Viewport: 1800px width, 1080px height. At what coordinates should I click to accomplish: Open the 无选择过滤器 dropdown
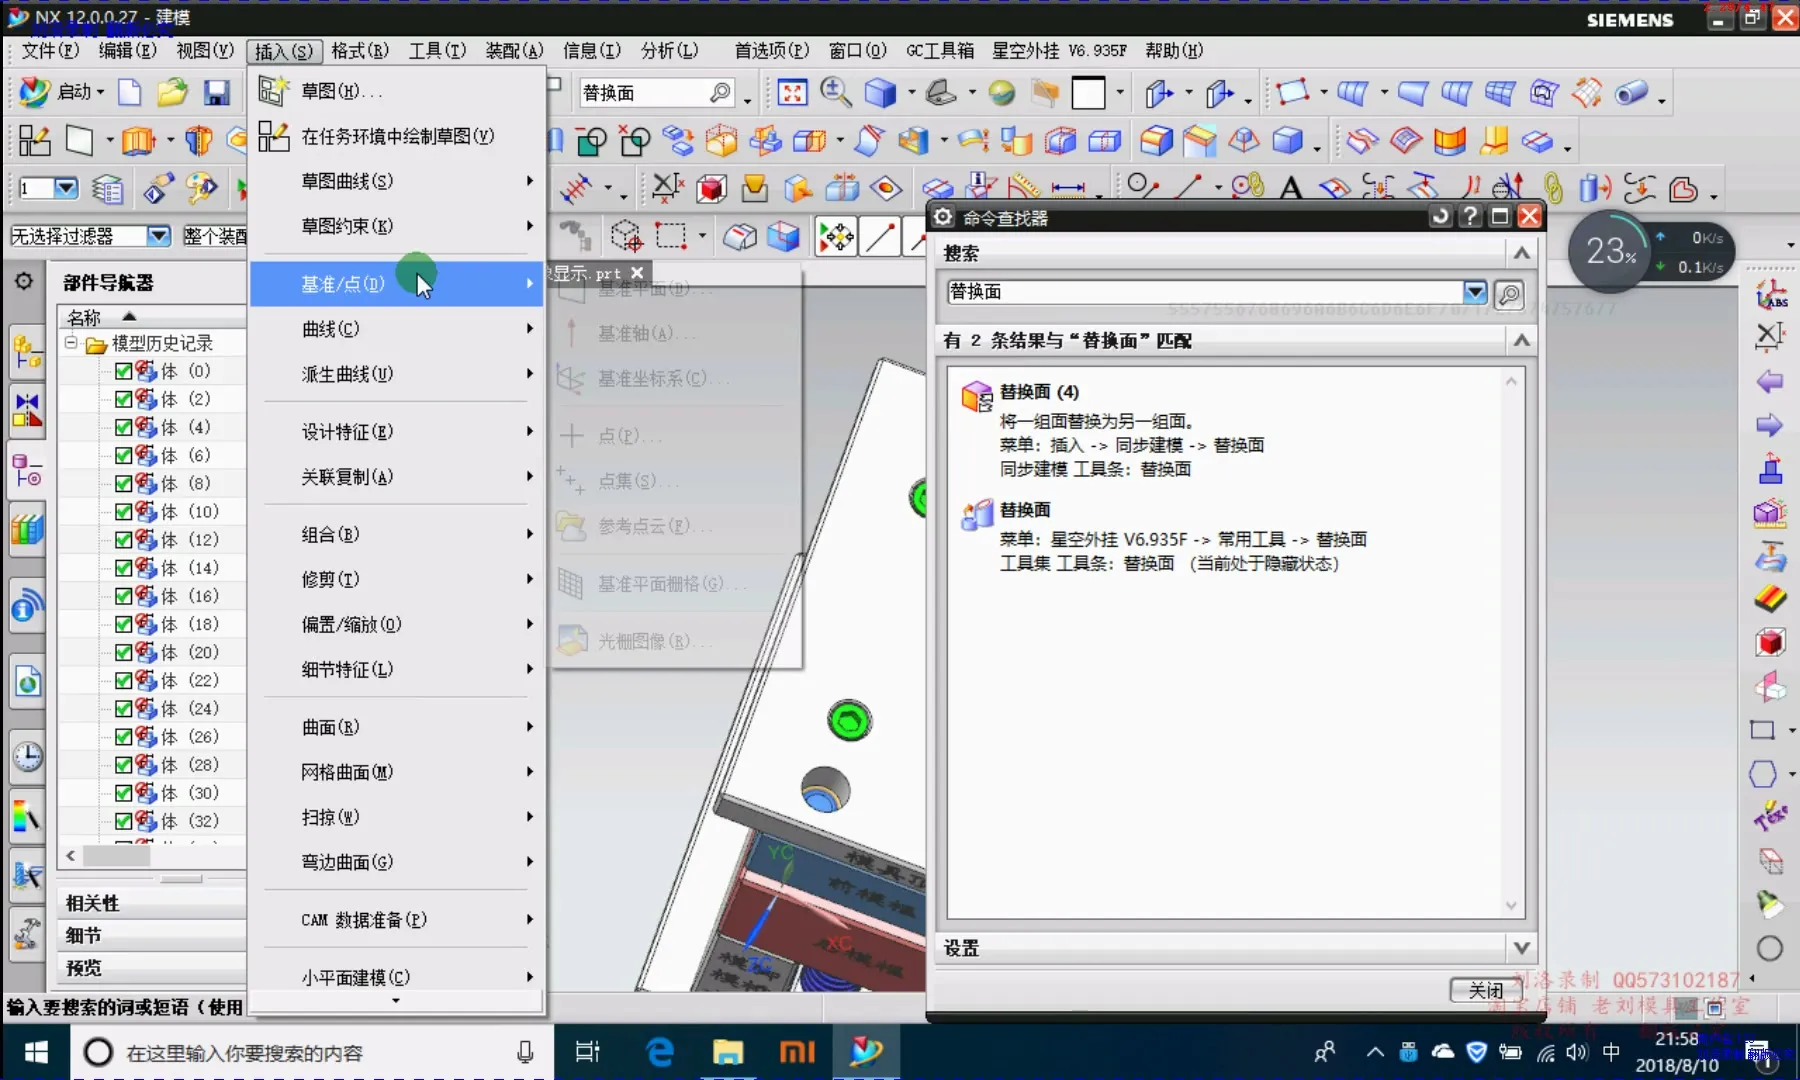click(158, 236)
